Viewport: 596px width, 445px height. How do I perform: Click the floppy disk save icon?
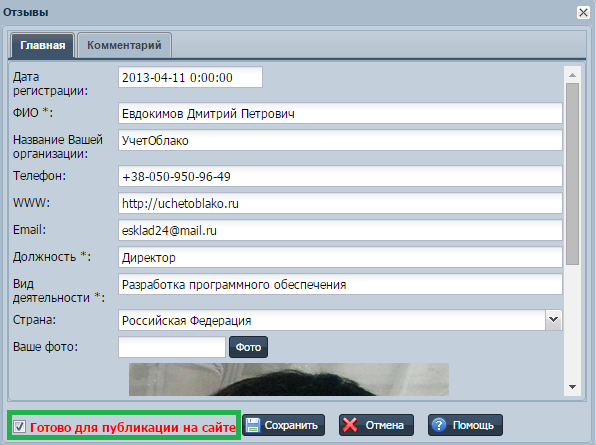pyautogui.click(x=252, y=425)
